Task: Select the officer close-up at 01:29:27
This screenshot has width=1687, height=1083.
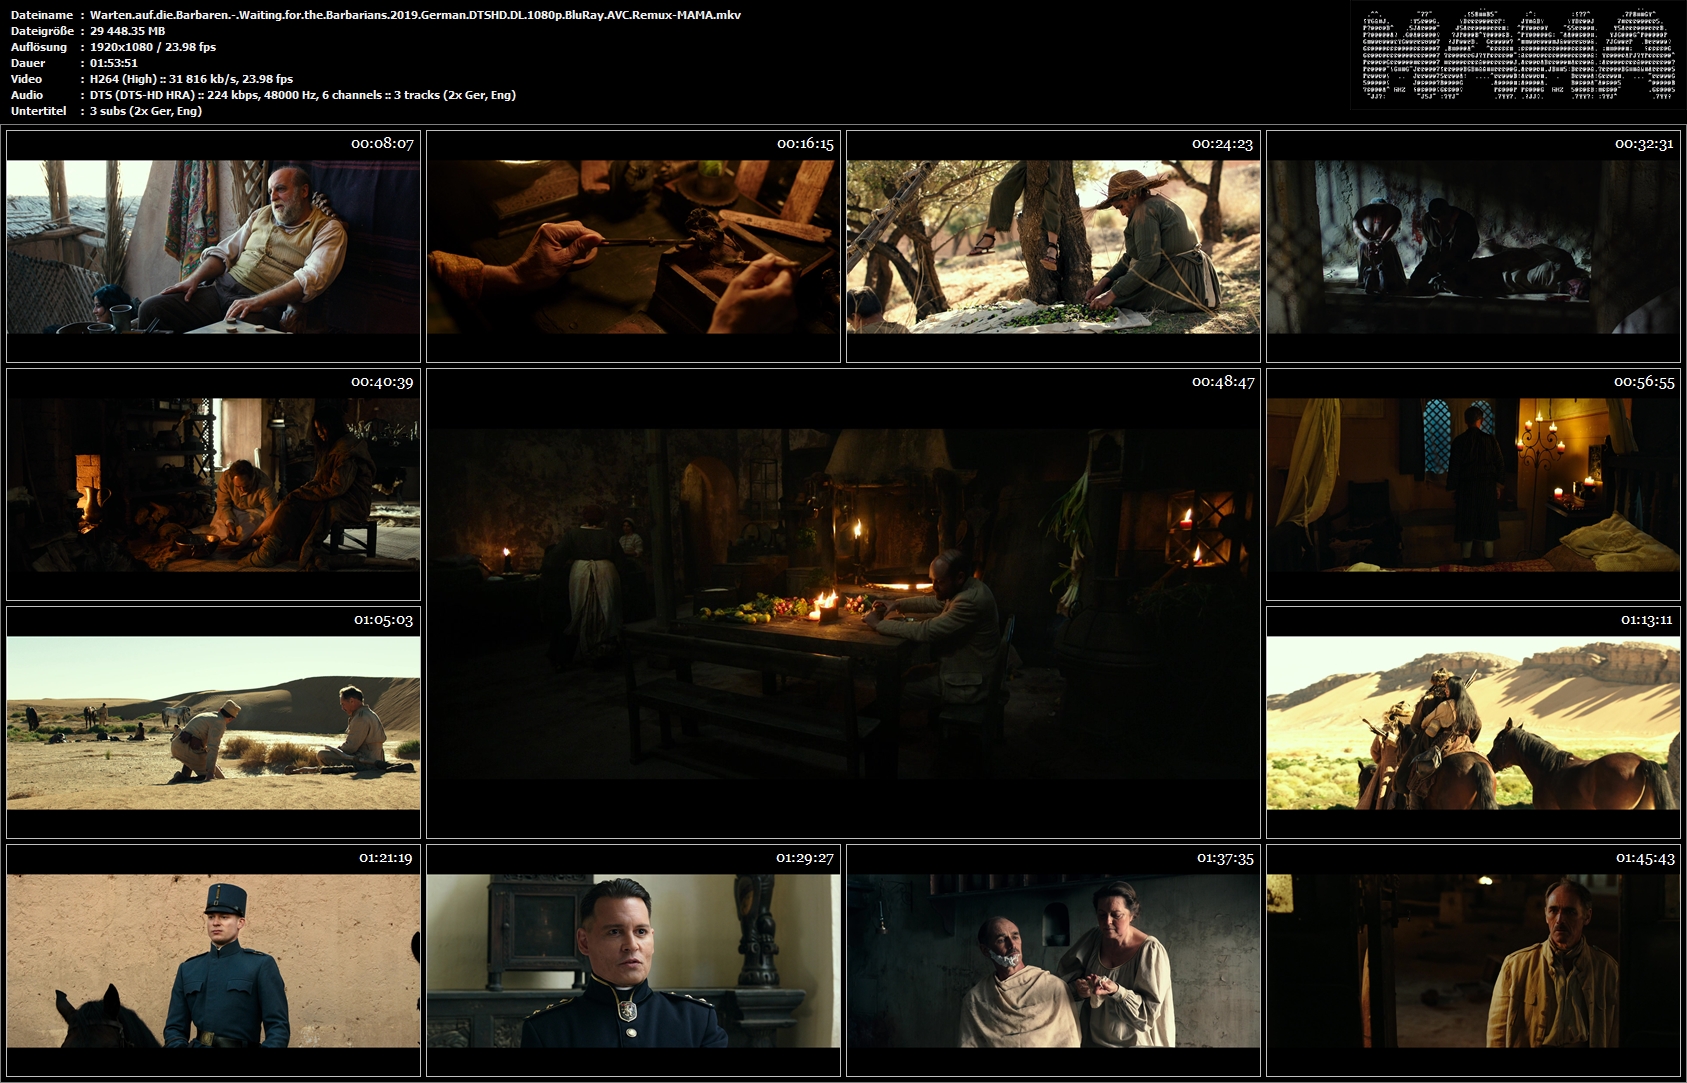Action: [x=633, y=960]
